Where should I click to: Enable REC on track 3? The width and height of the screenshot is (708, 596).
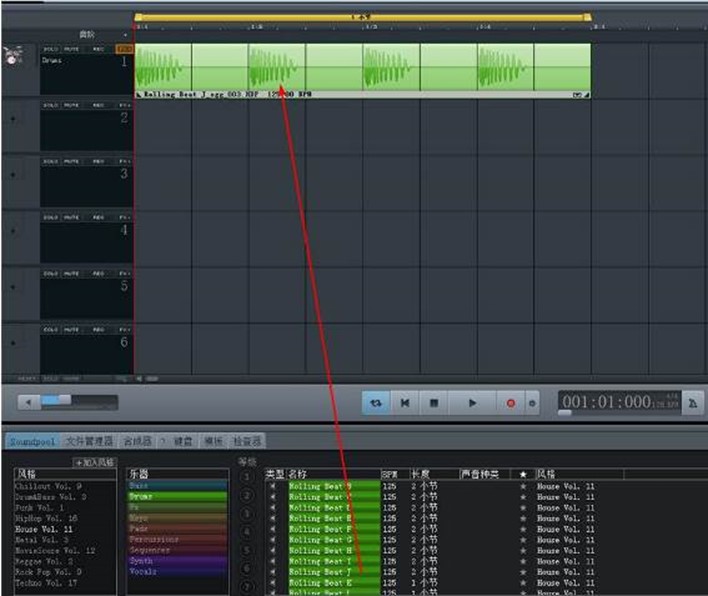point(98,161)
